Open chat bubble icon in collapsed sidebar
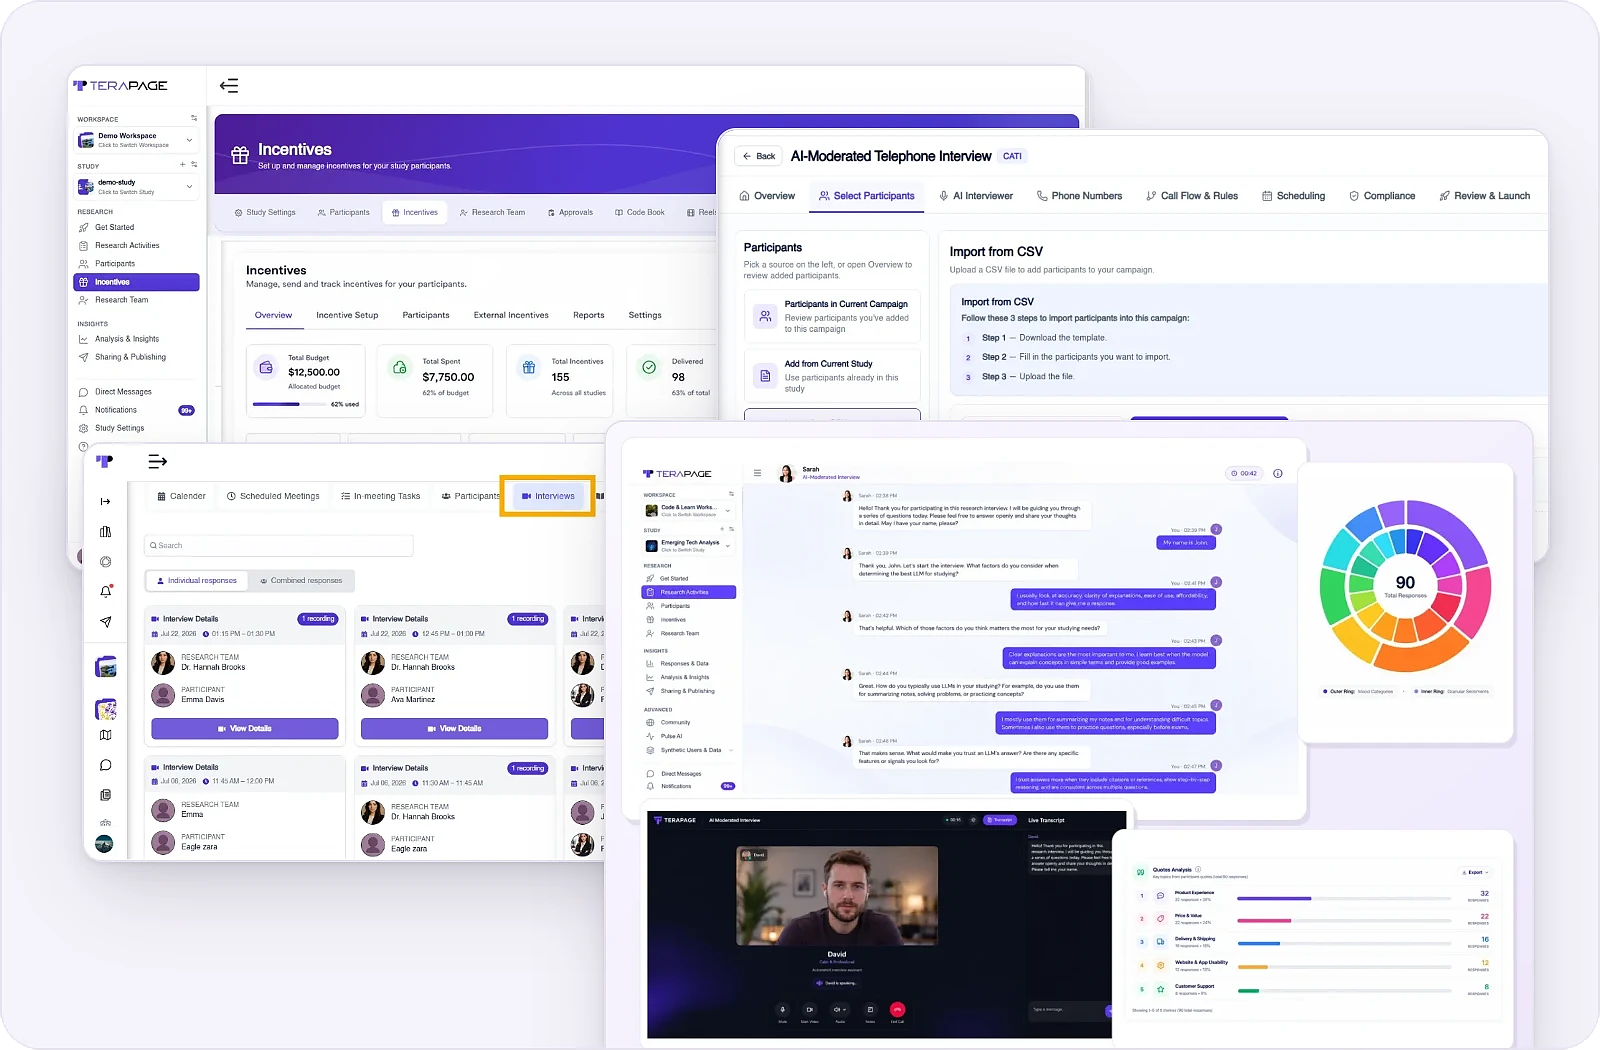The height and width of the screenshot is (1050, 1600). 106,765
